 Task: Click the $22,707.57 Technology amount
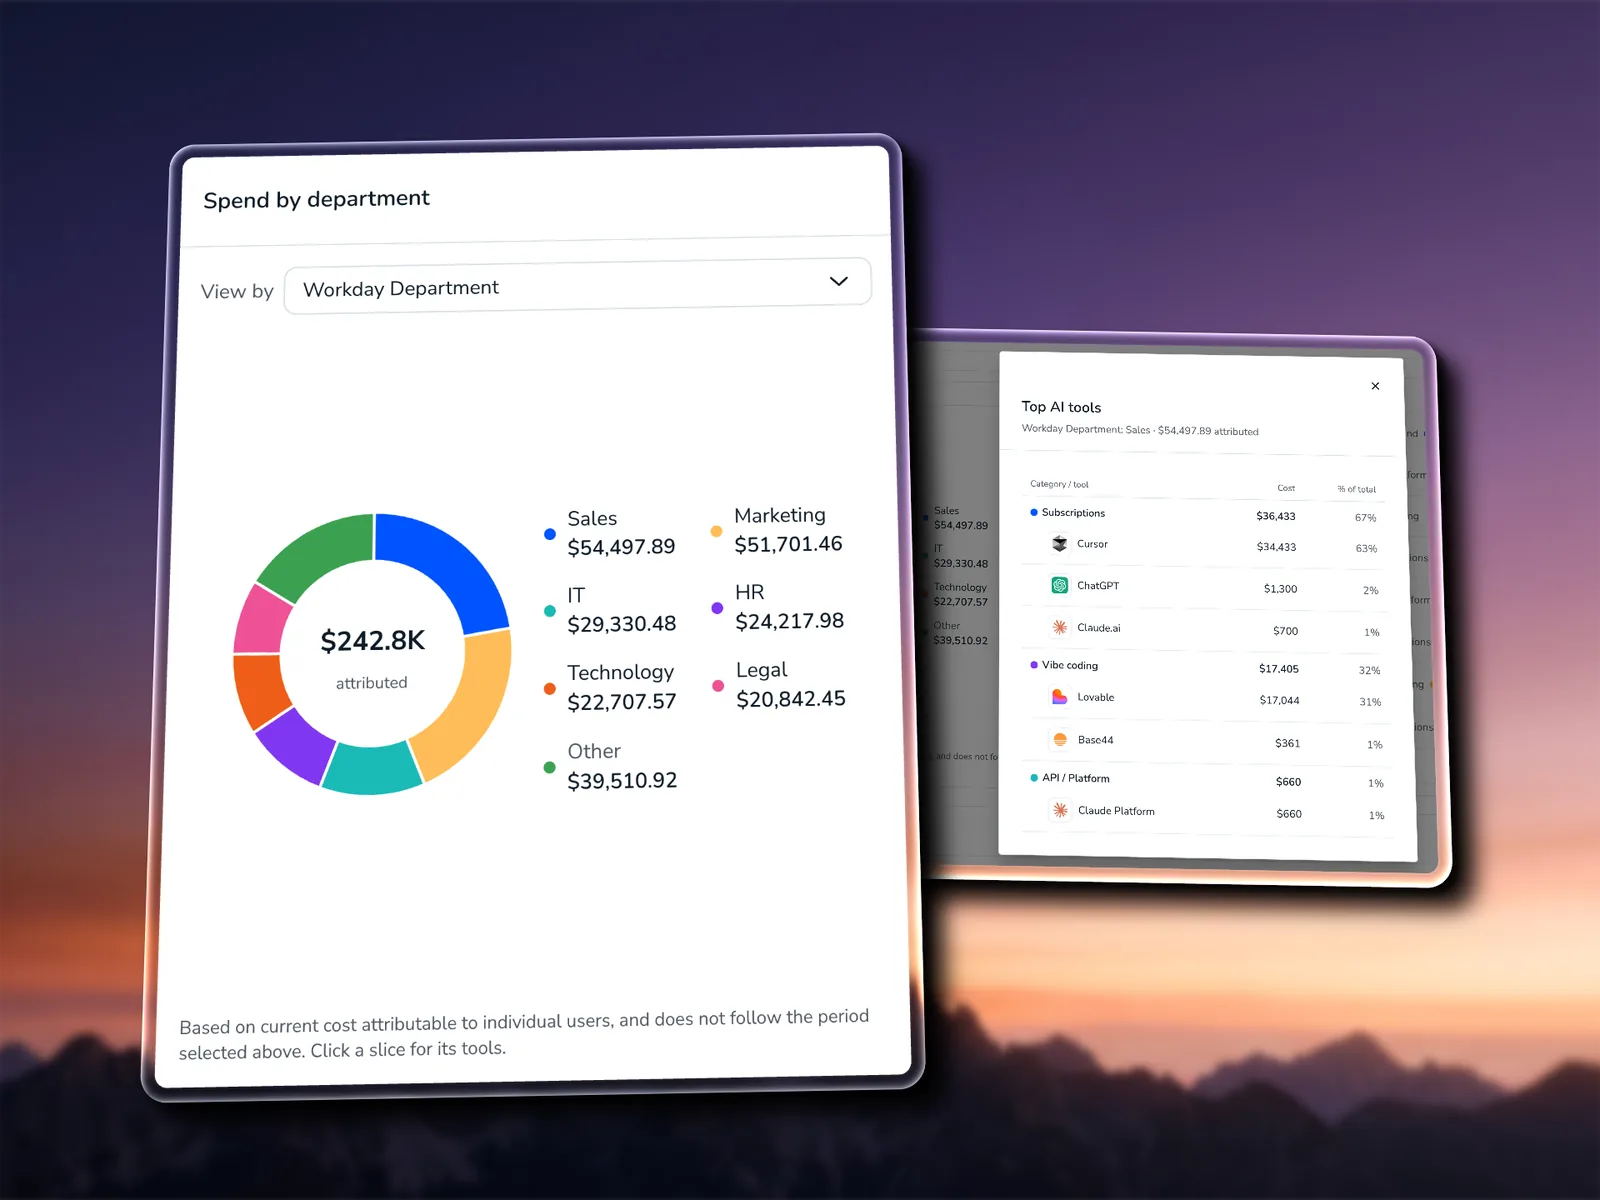coord(622,702)
